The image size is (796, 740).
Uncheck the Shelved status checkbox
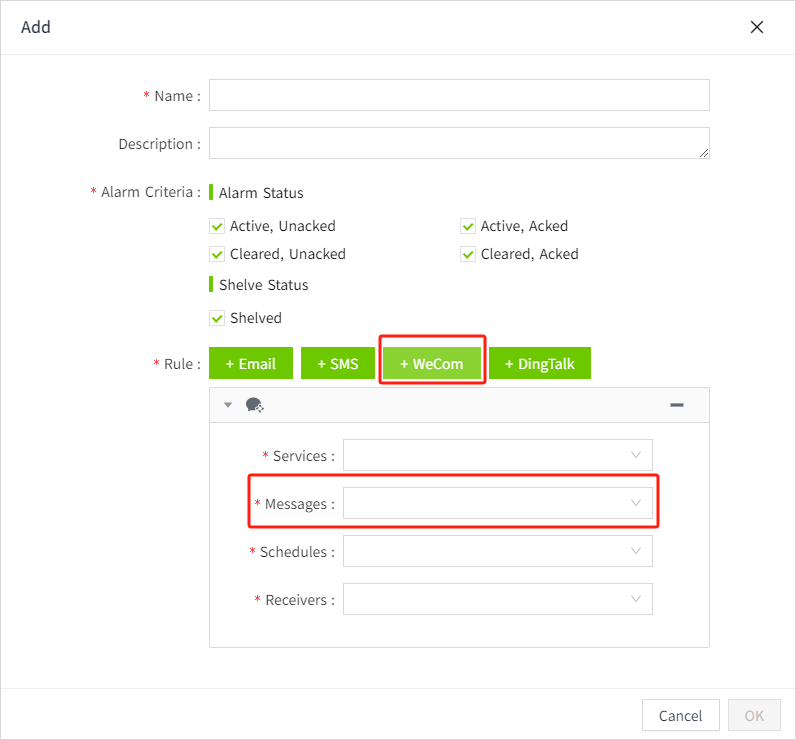click(217, 318)
